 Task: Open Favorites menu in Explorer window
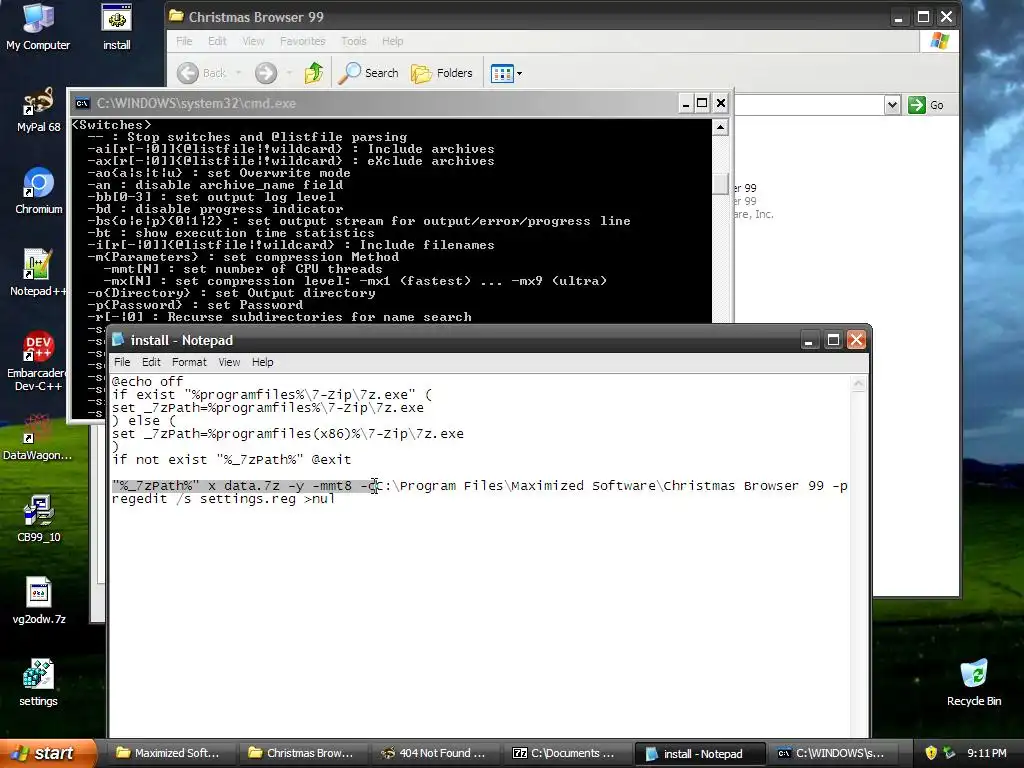pos(302,41)
